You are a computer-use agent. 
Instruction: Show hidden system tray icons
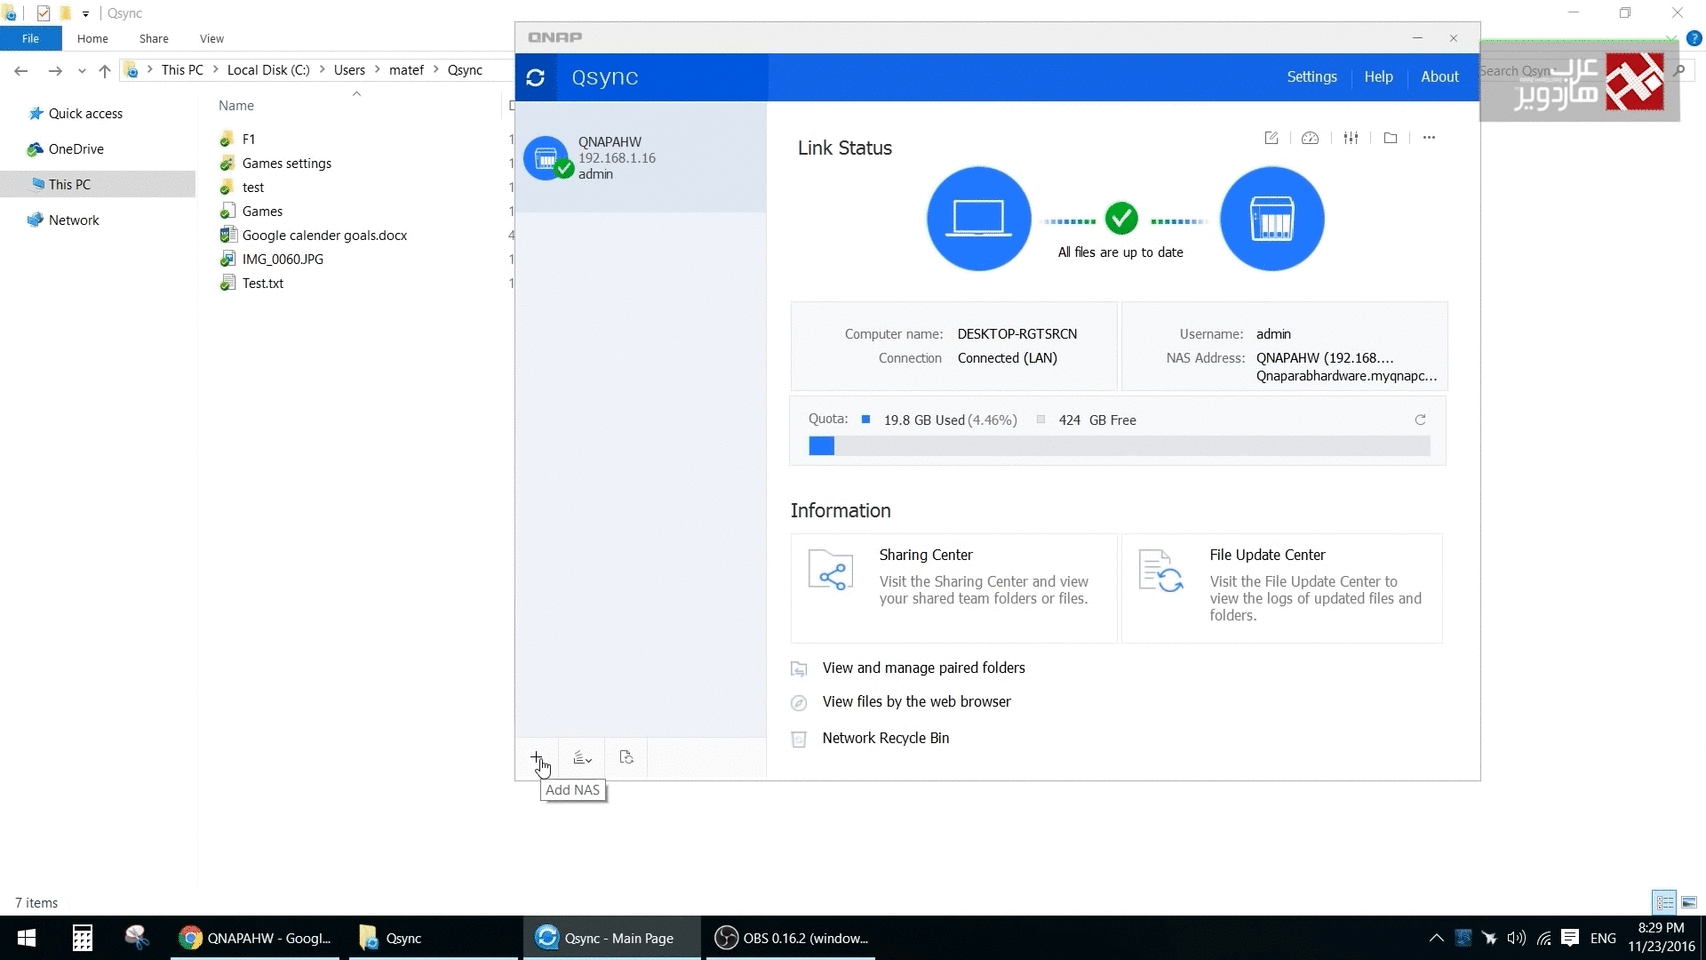click(x=1436, y=938)
